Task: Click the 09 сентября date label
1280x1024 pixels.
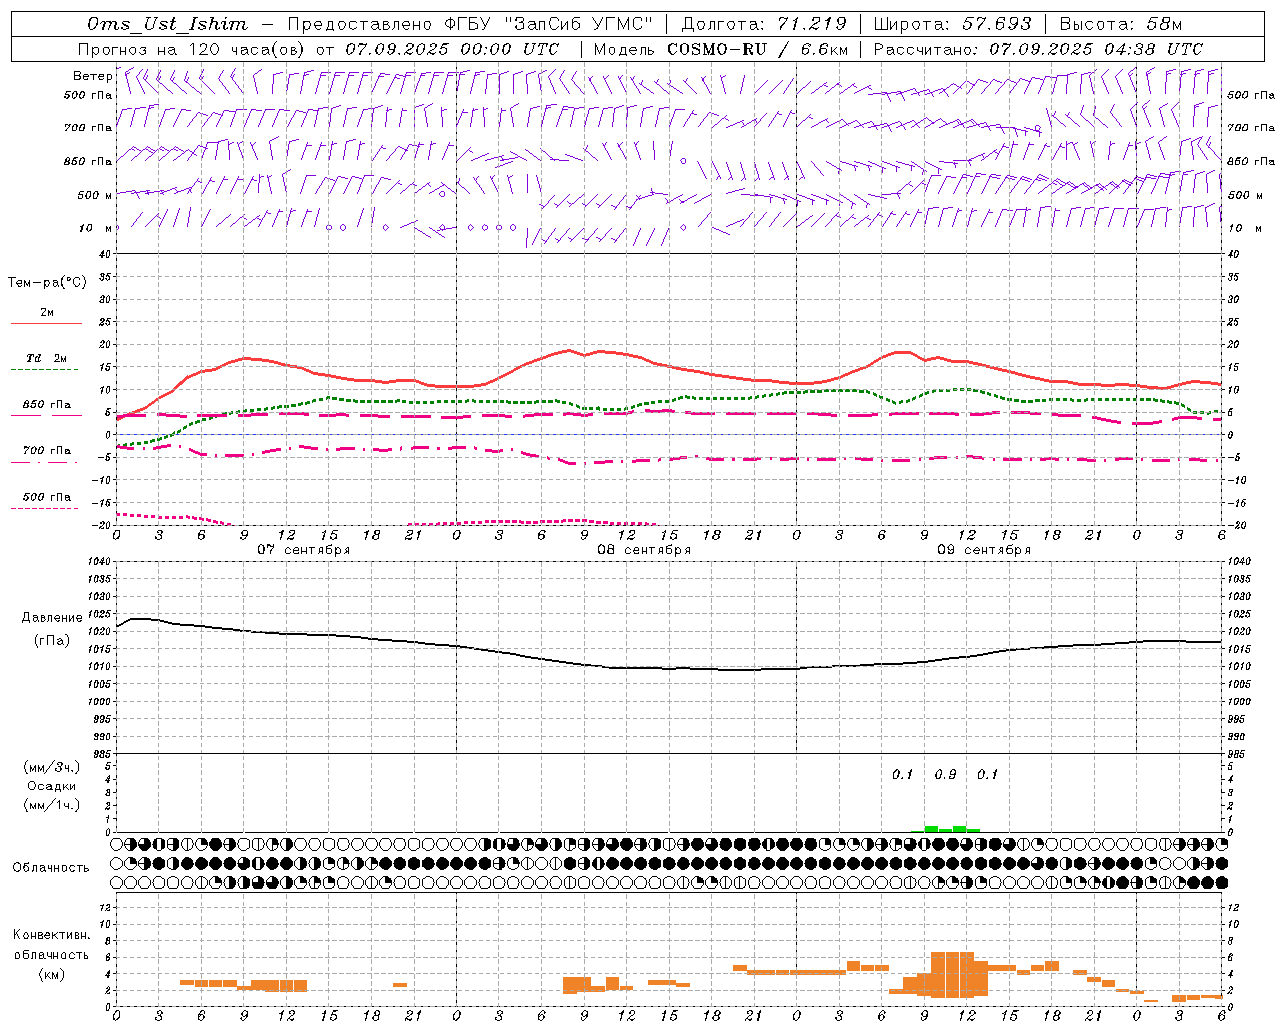Action: [984, 550]
